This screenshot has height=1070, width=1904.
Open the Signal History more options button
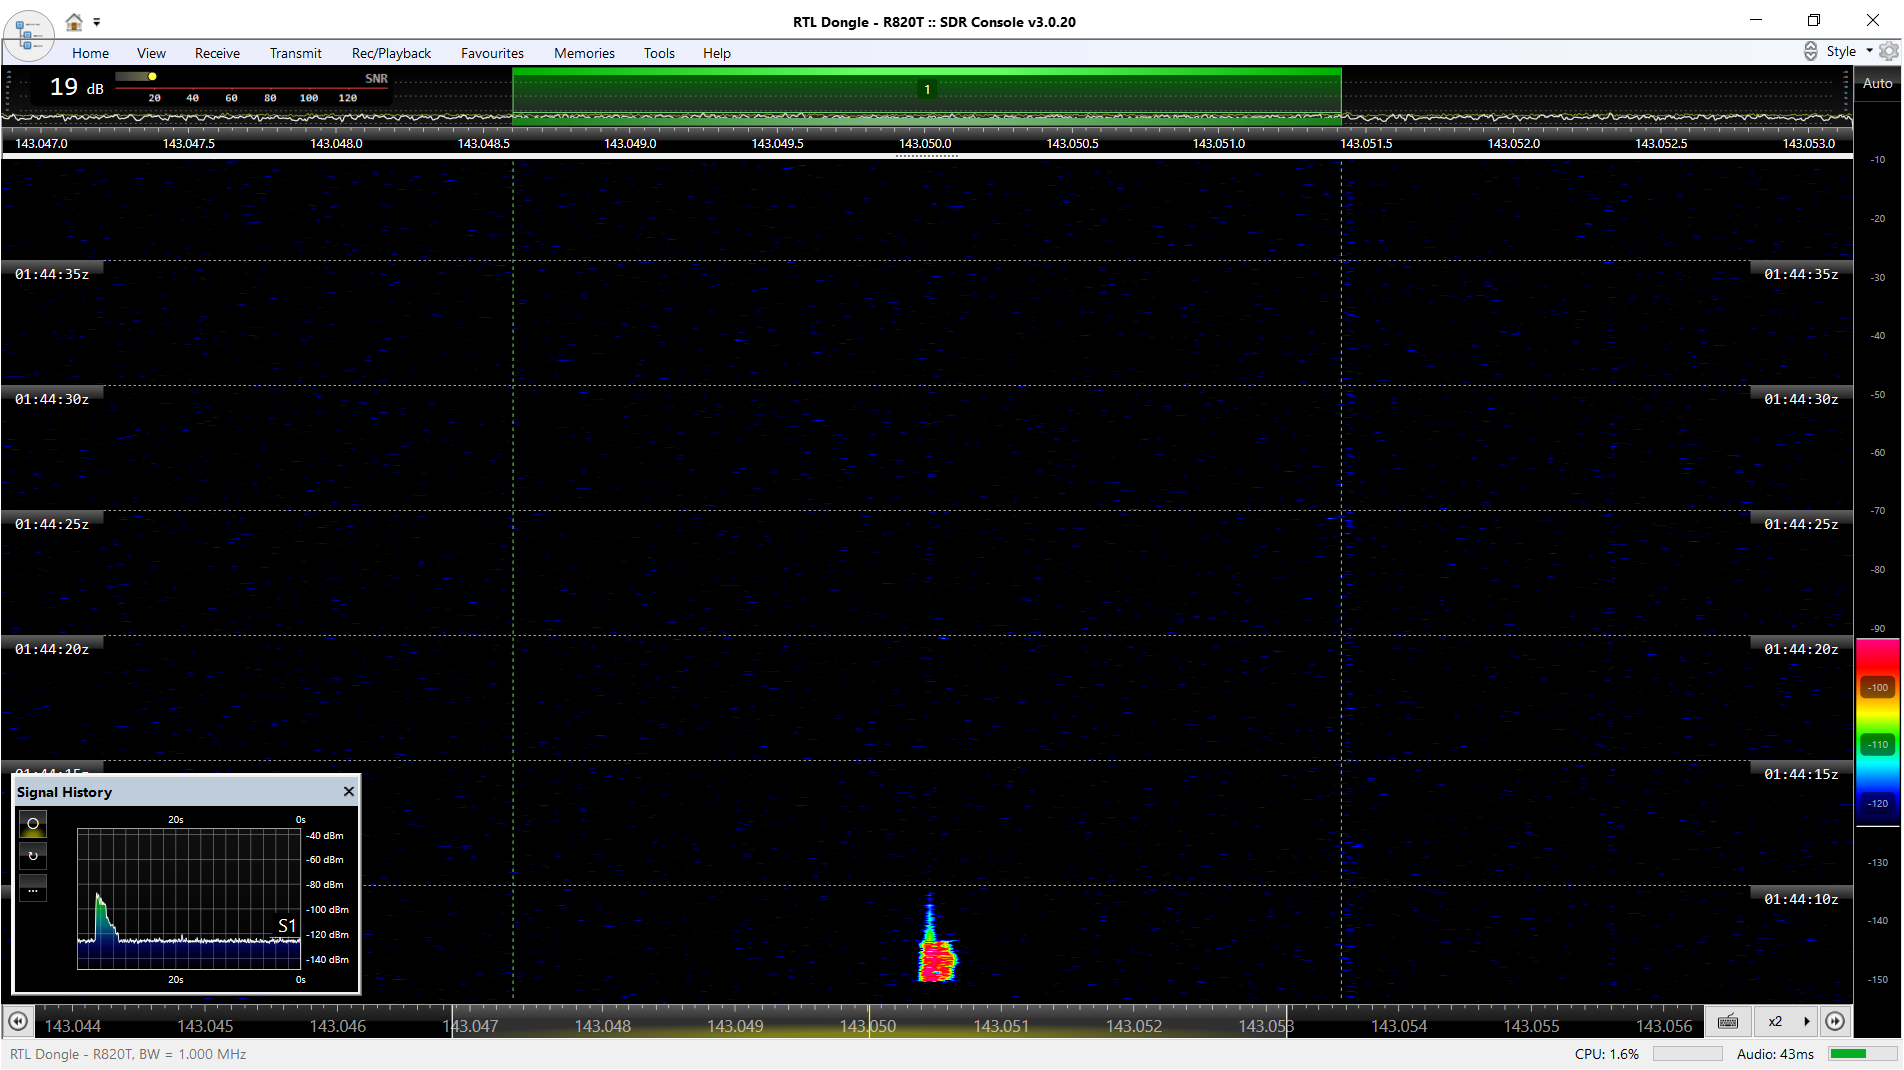33,888
